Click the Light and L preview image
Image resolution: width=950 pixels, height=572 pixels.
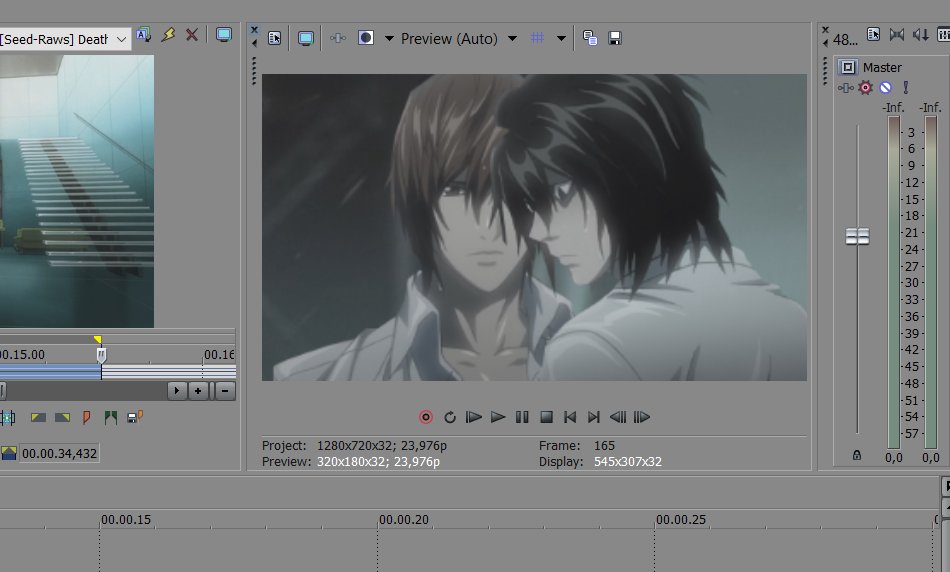(x=534, y=227)
